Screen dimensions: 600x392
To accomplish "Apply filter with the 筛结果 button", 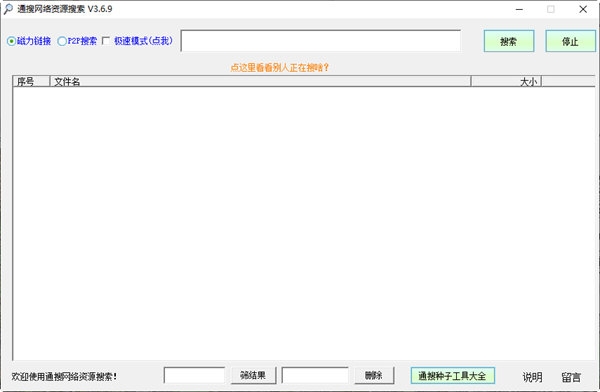I will tap(253, 375).
